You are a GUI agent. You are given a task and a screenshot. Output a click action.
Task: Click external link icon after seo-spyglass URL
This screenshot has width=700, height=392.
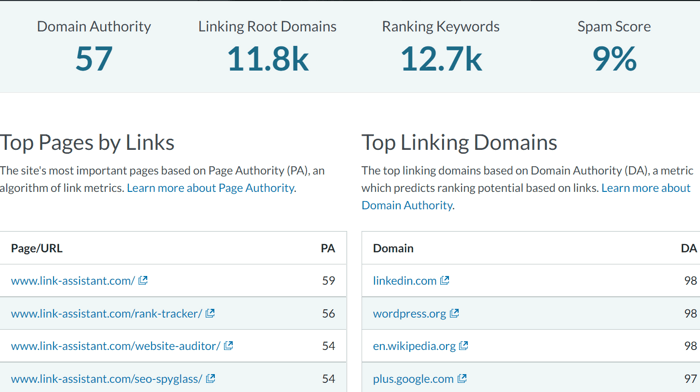[211, 379]
